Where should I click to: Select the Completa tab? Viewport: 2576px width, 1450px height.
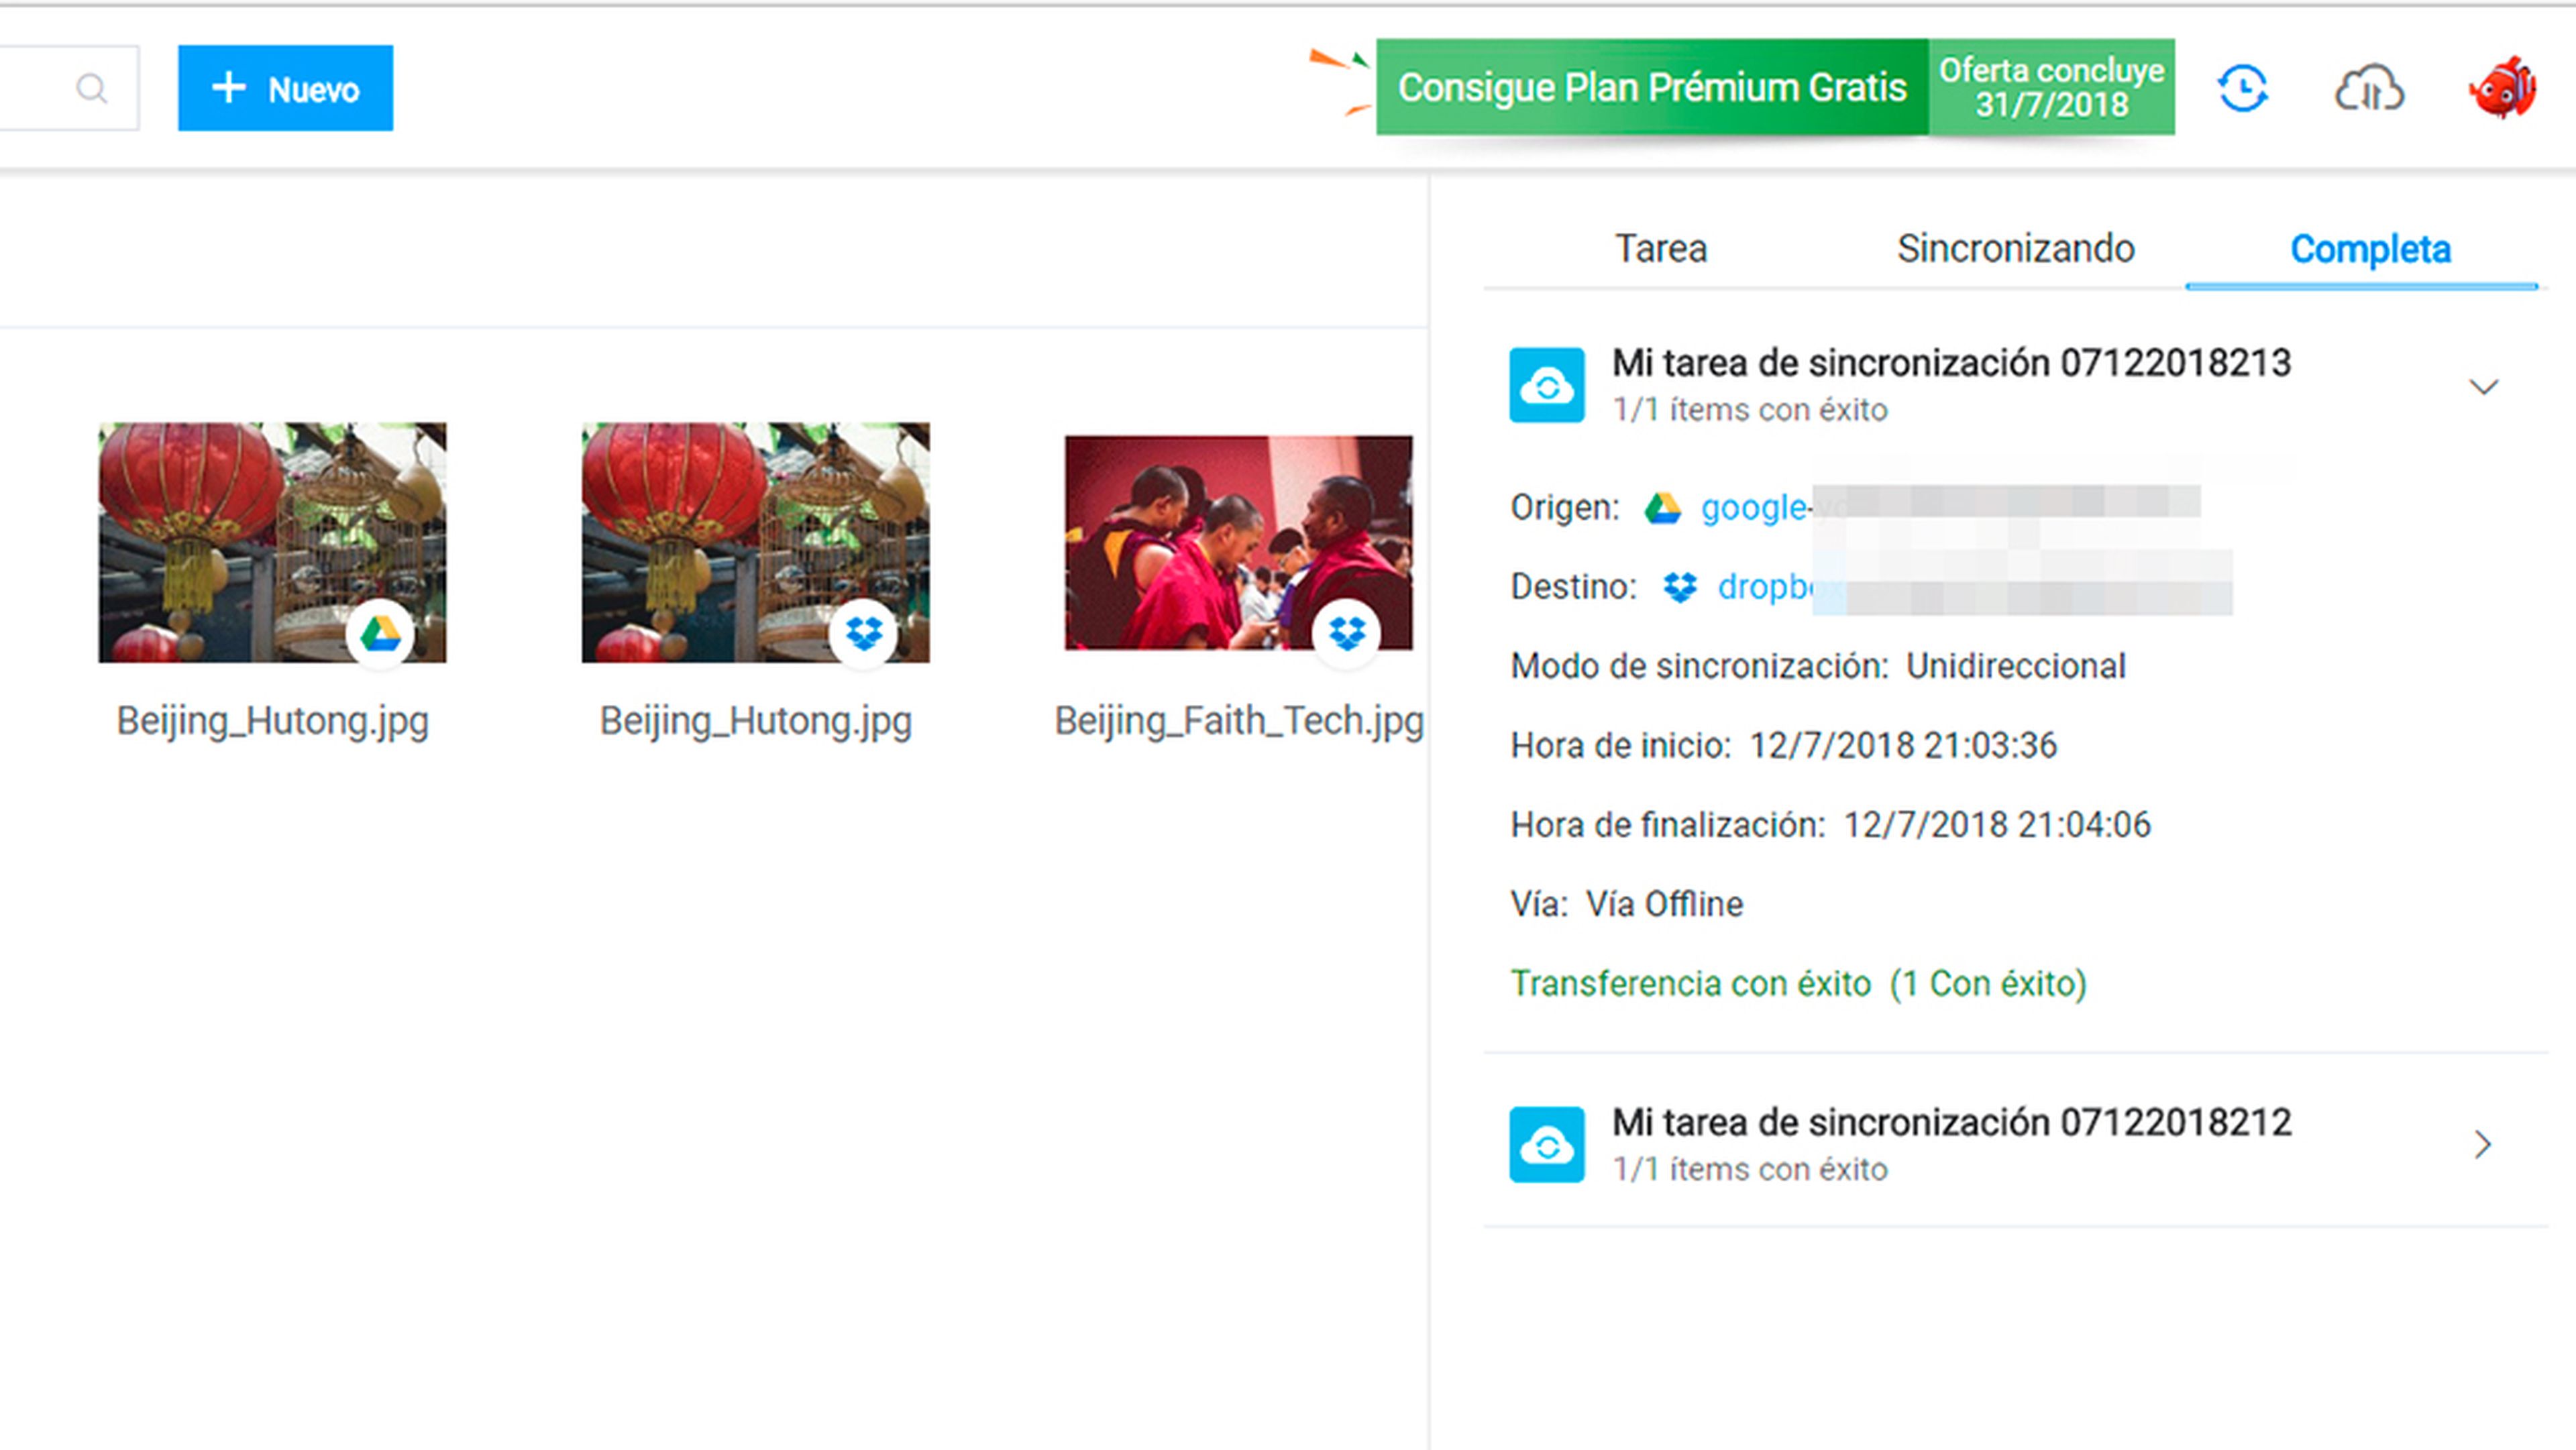point(2369,249)
